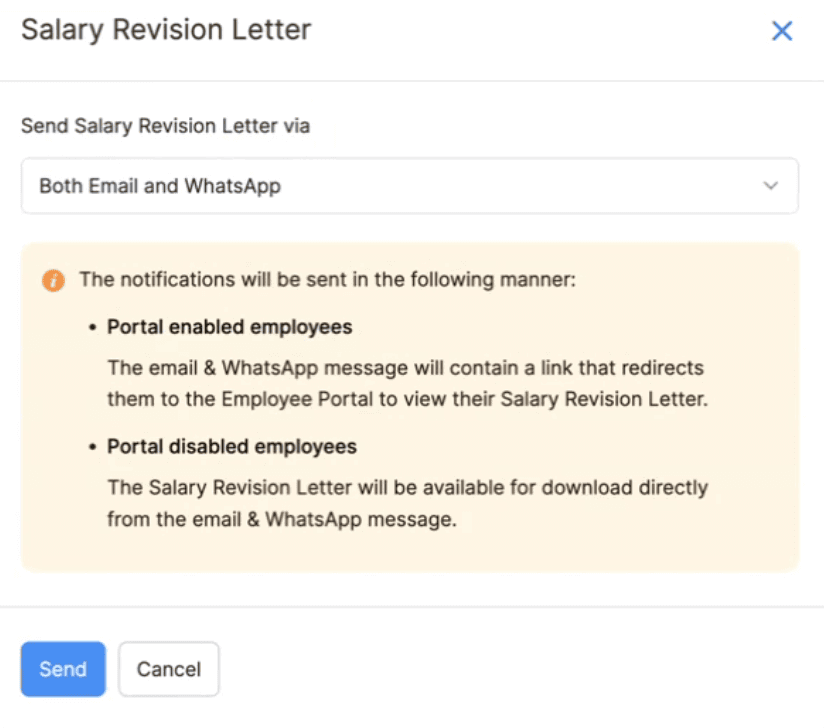Click the Send Salary Revision Letter via label

point(165,126)
